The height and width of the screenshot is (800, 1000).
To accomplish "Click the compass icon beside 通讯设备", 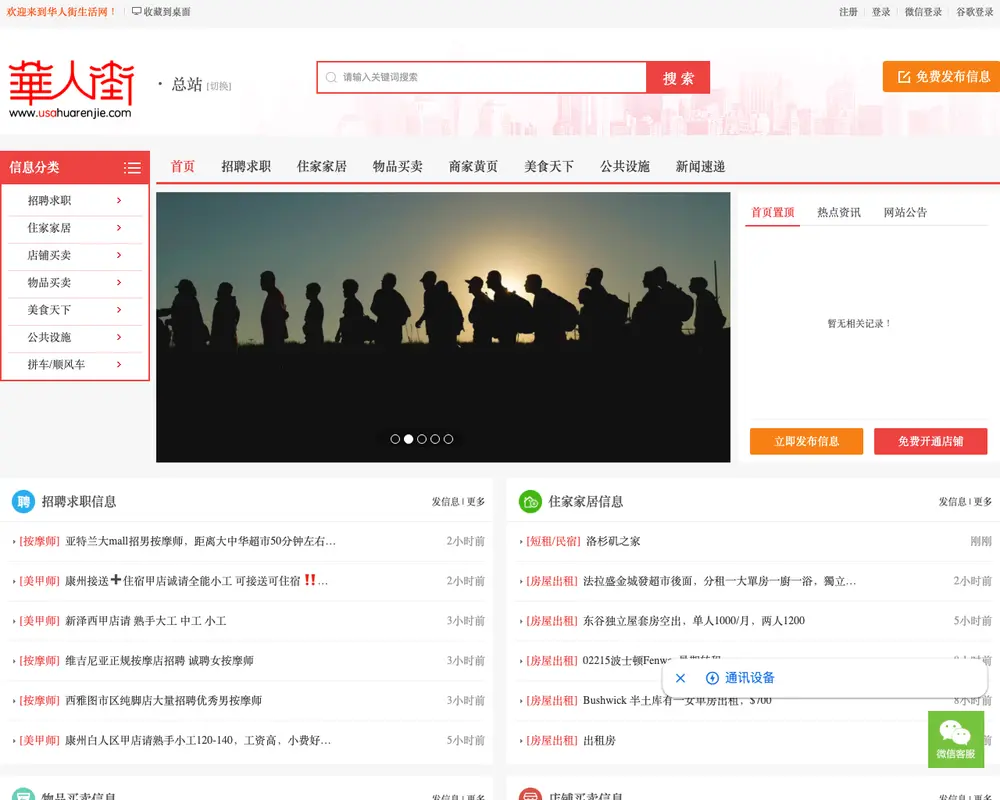I will pos(712,678).
